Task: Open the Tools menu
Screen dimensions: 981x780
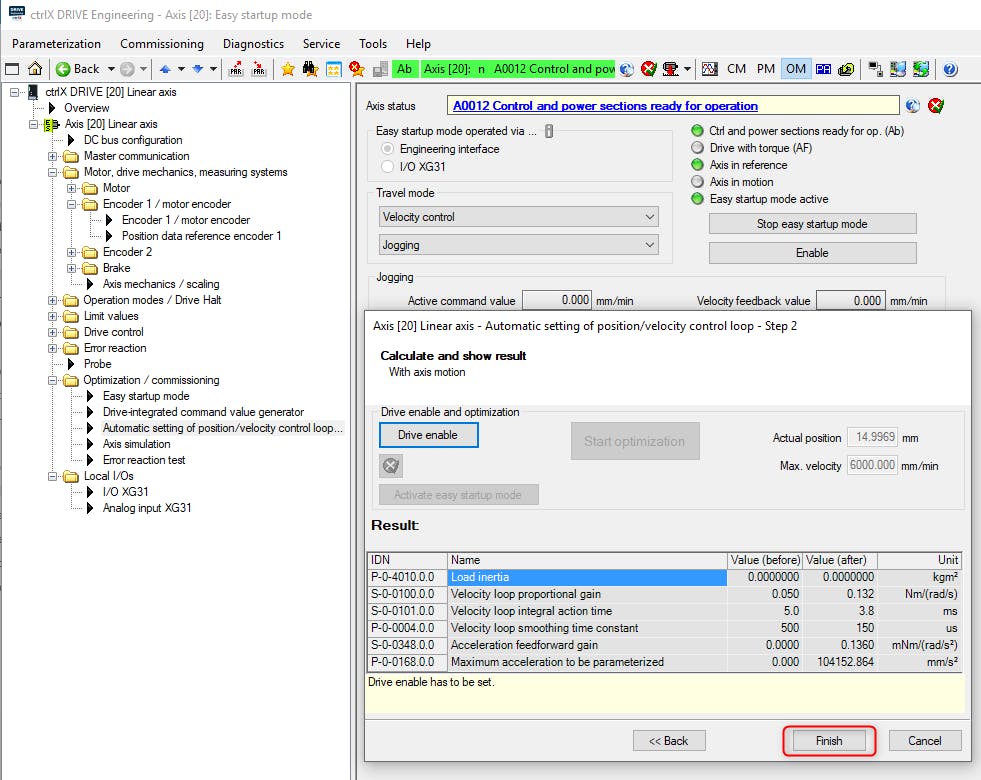Action: [x=373, y=44]
